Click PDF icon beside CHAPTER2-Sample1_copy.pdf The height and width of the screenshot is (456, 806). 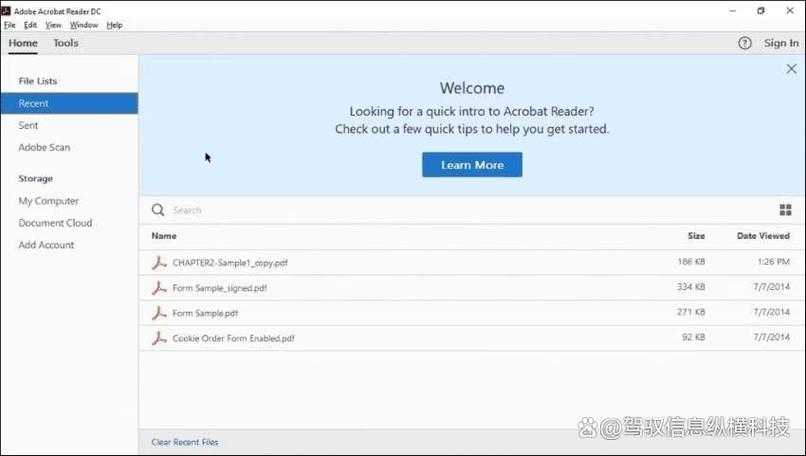(x=158, y=263)
